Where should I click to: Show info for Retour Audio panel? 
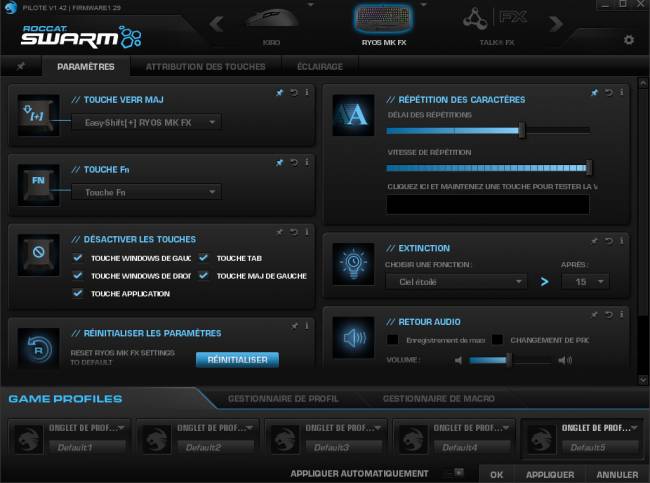tap(621, 315)
